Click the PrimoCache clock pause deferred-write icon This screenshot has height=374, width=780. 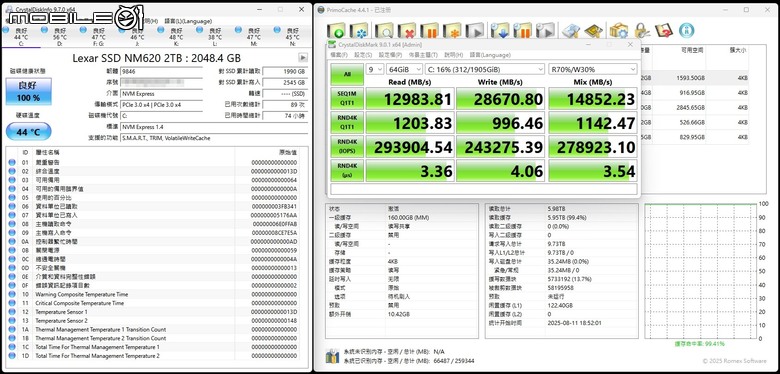(x=522, y=31)
